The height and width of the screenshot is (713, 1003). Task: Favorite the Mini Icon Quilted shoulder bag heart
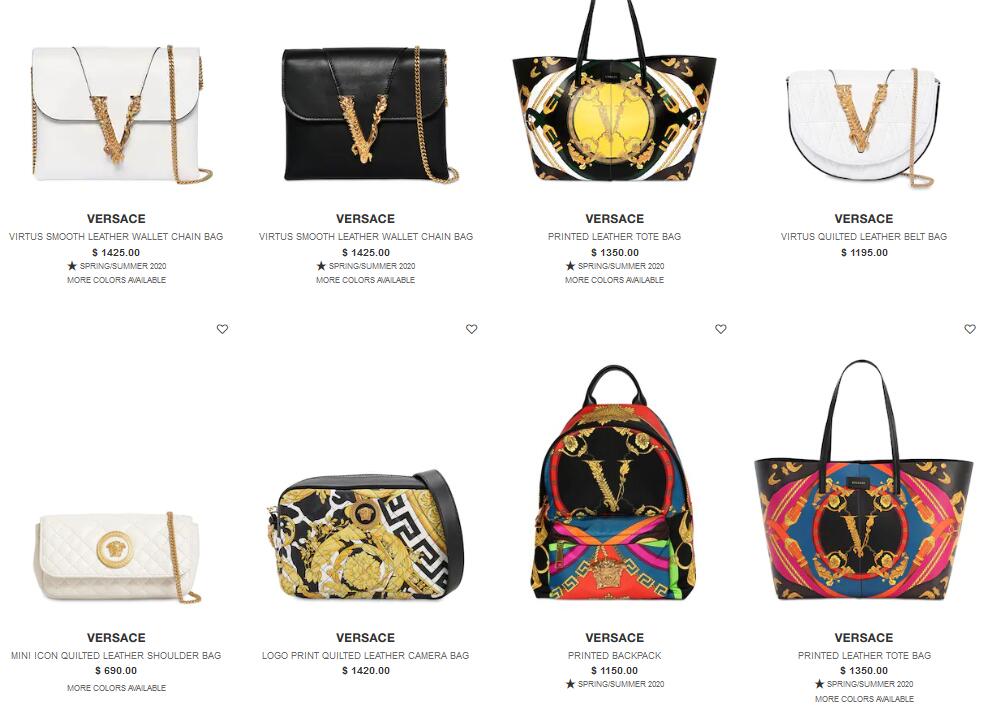click(222, 329)
